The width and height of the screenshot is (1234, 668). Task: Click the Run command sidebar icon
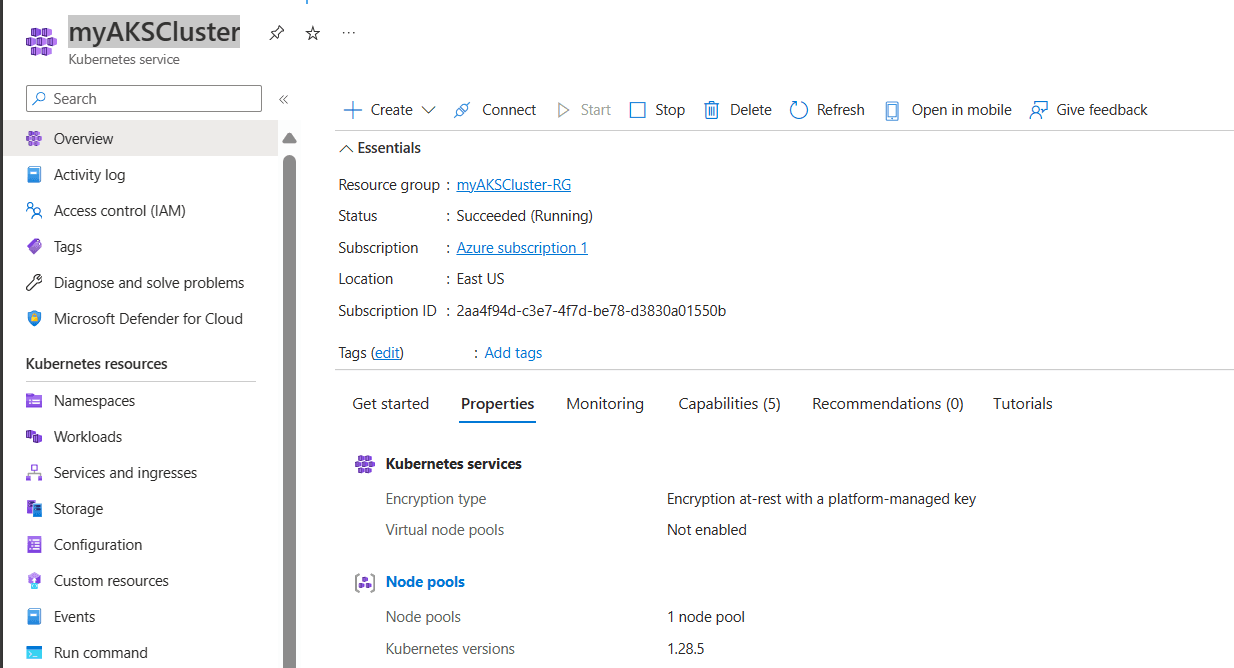coord(35,653)
